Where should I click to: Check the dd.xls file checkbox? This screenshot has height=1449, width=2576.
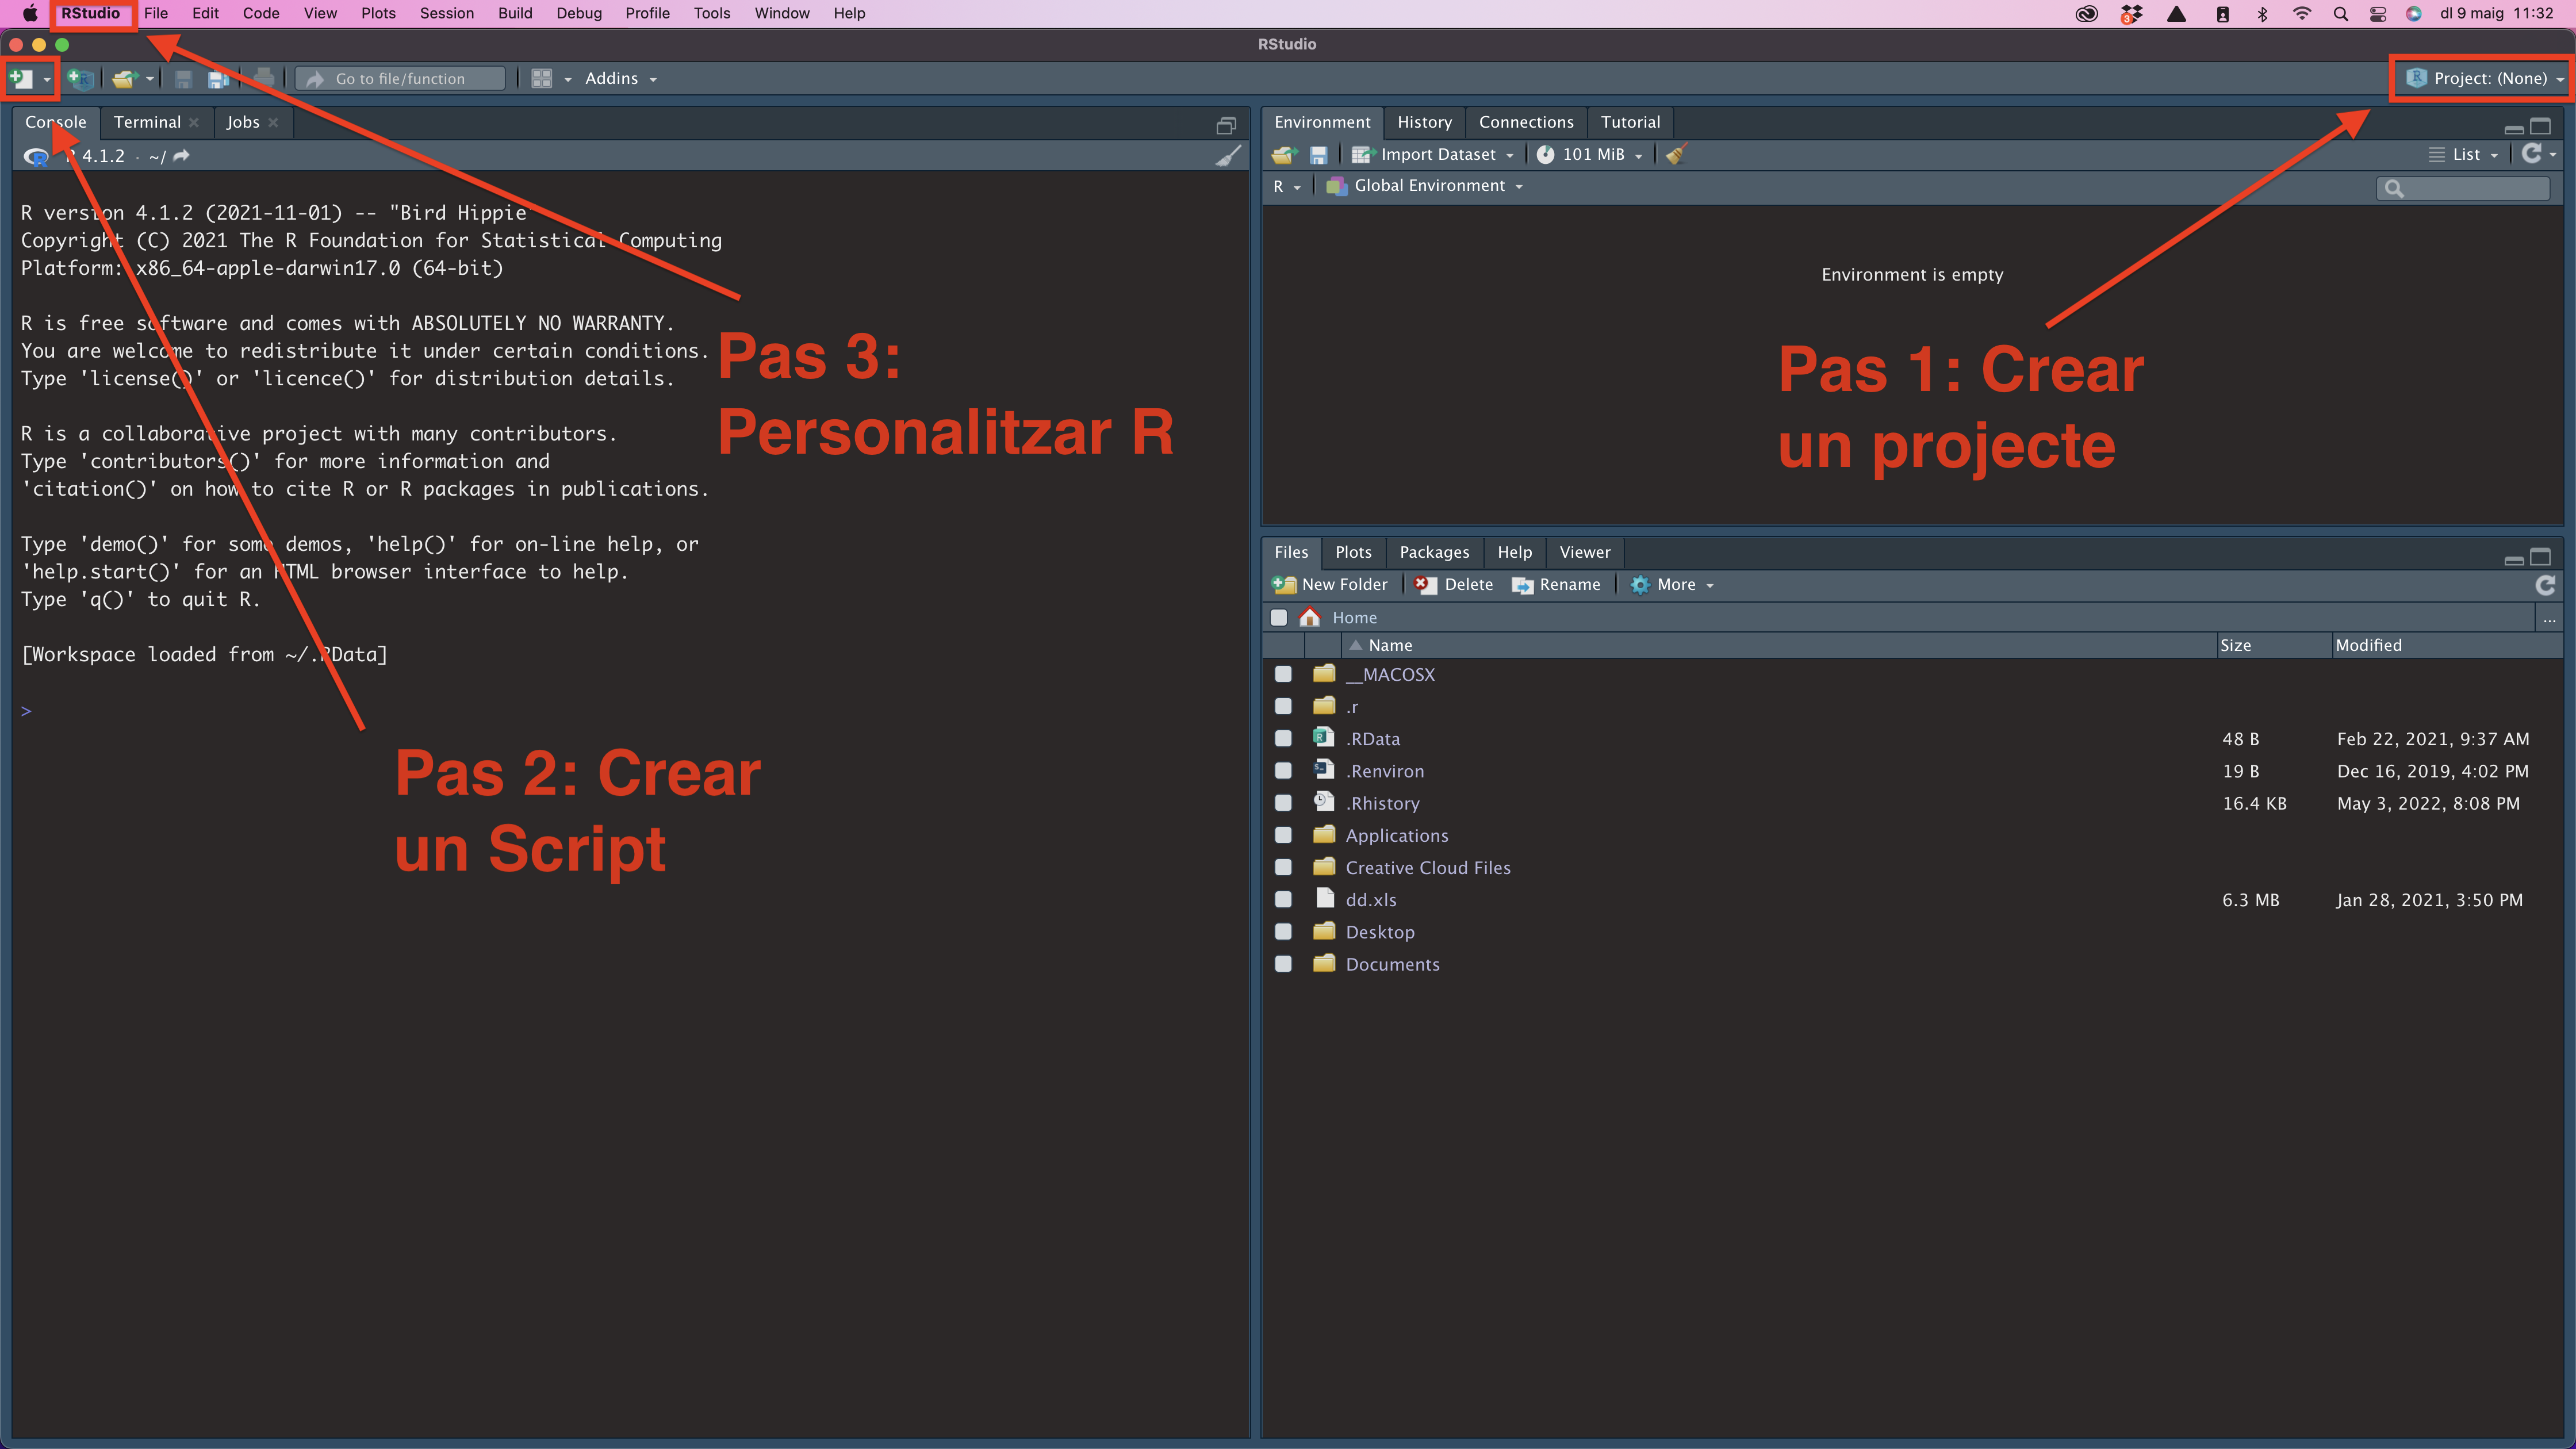click(x=1283, y=899)
